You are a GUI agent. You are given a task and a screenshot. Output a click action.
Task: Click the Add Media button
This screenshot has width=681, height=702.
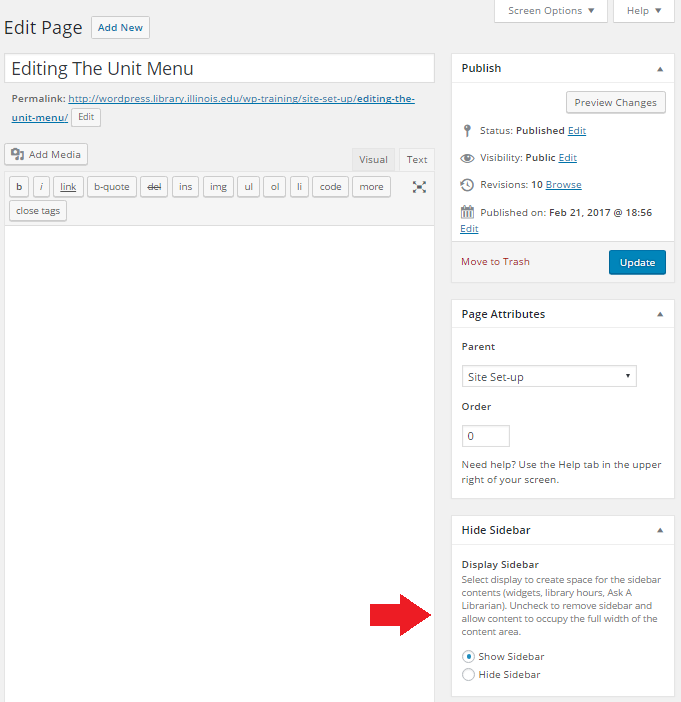click(46, 155)
